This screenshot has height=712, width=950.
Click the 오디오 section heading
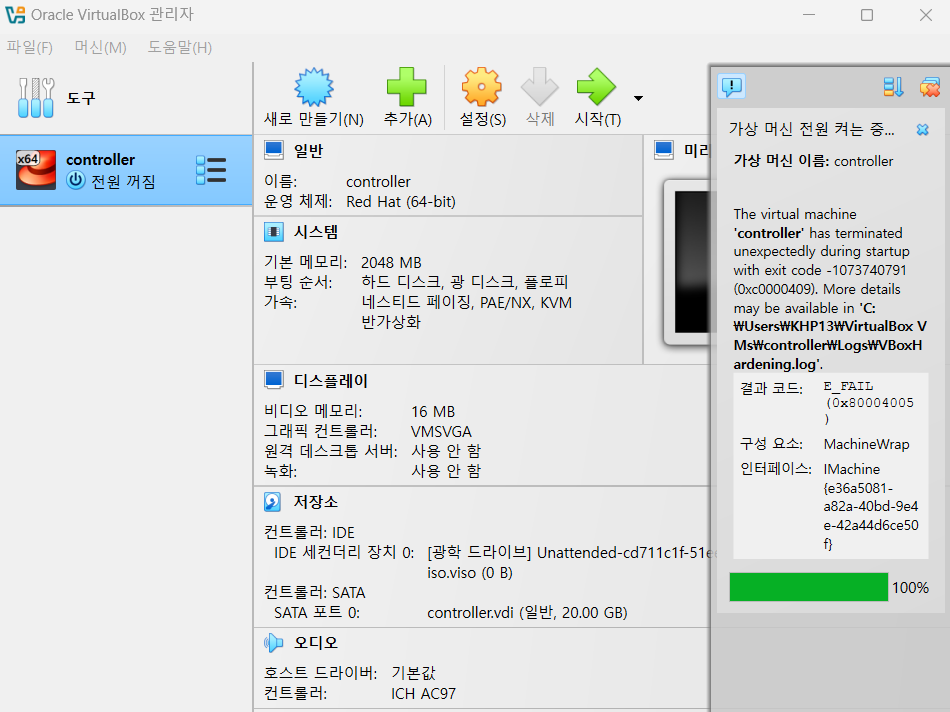click(x=316, y=642)
